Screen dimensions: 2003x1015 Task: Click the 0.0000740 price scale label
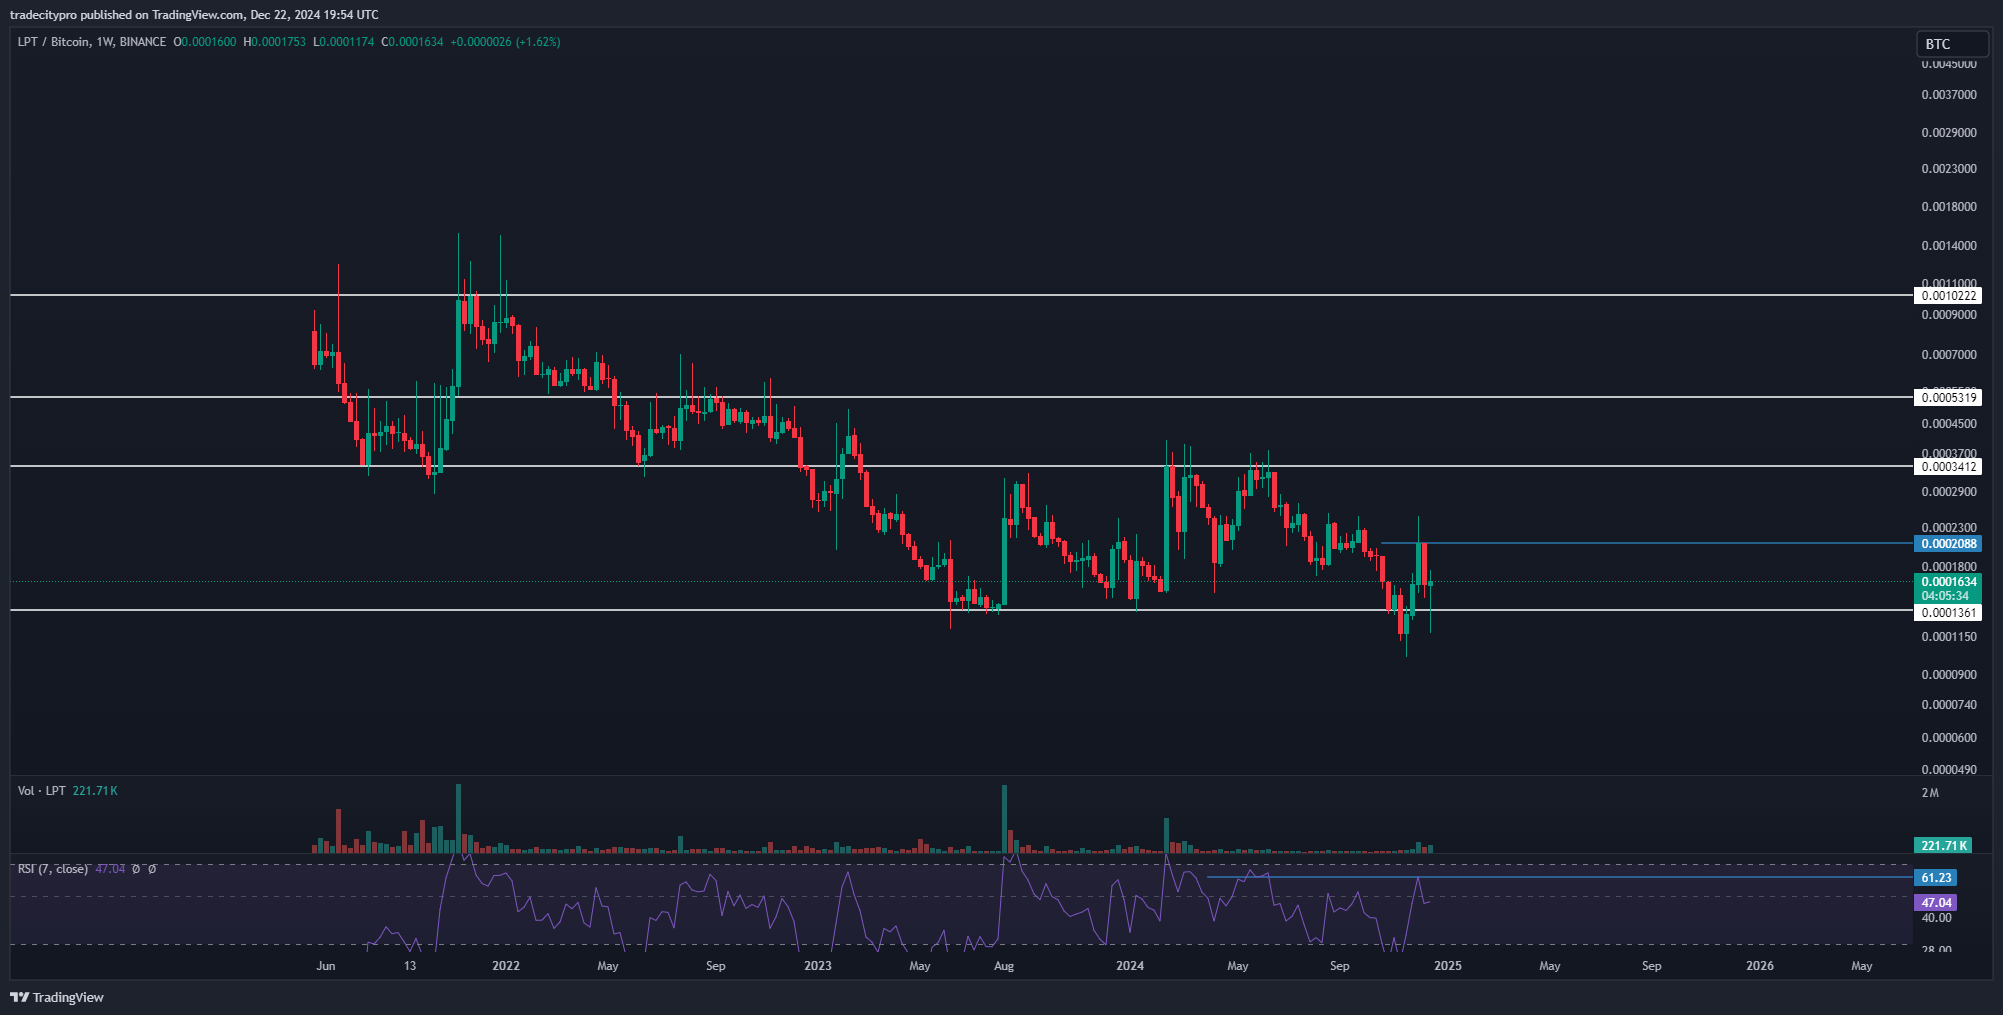(x=1949, y=705)
